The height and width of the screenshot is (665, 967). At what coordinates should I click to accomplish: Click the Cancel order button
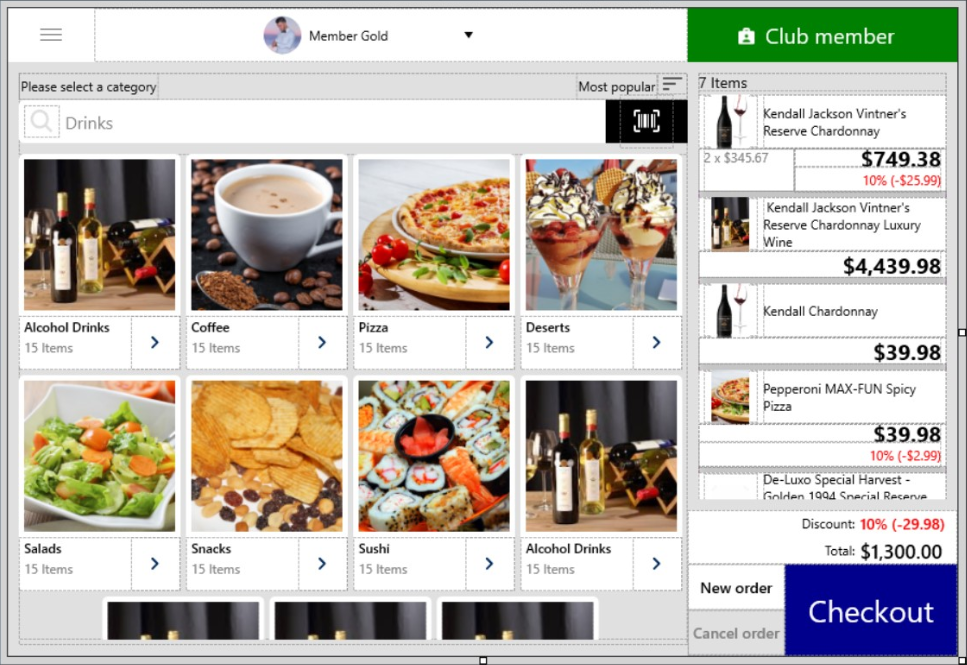point(736,633)
